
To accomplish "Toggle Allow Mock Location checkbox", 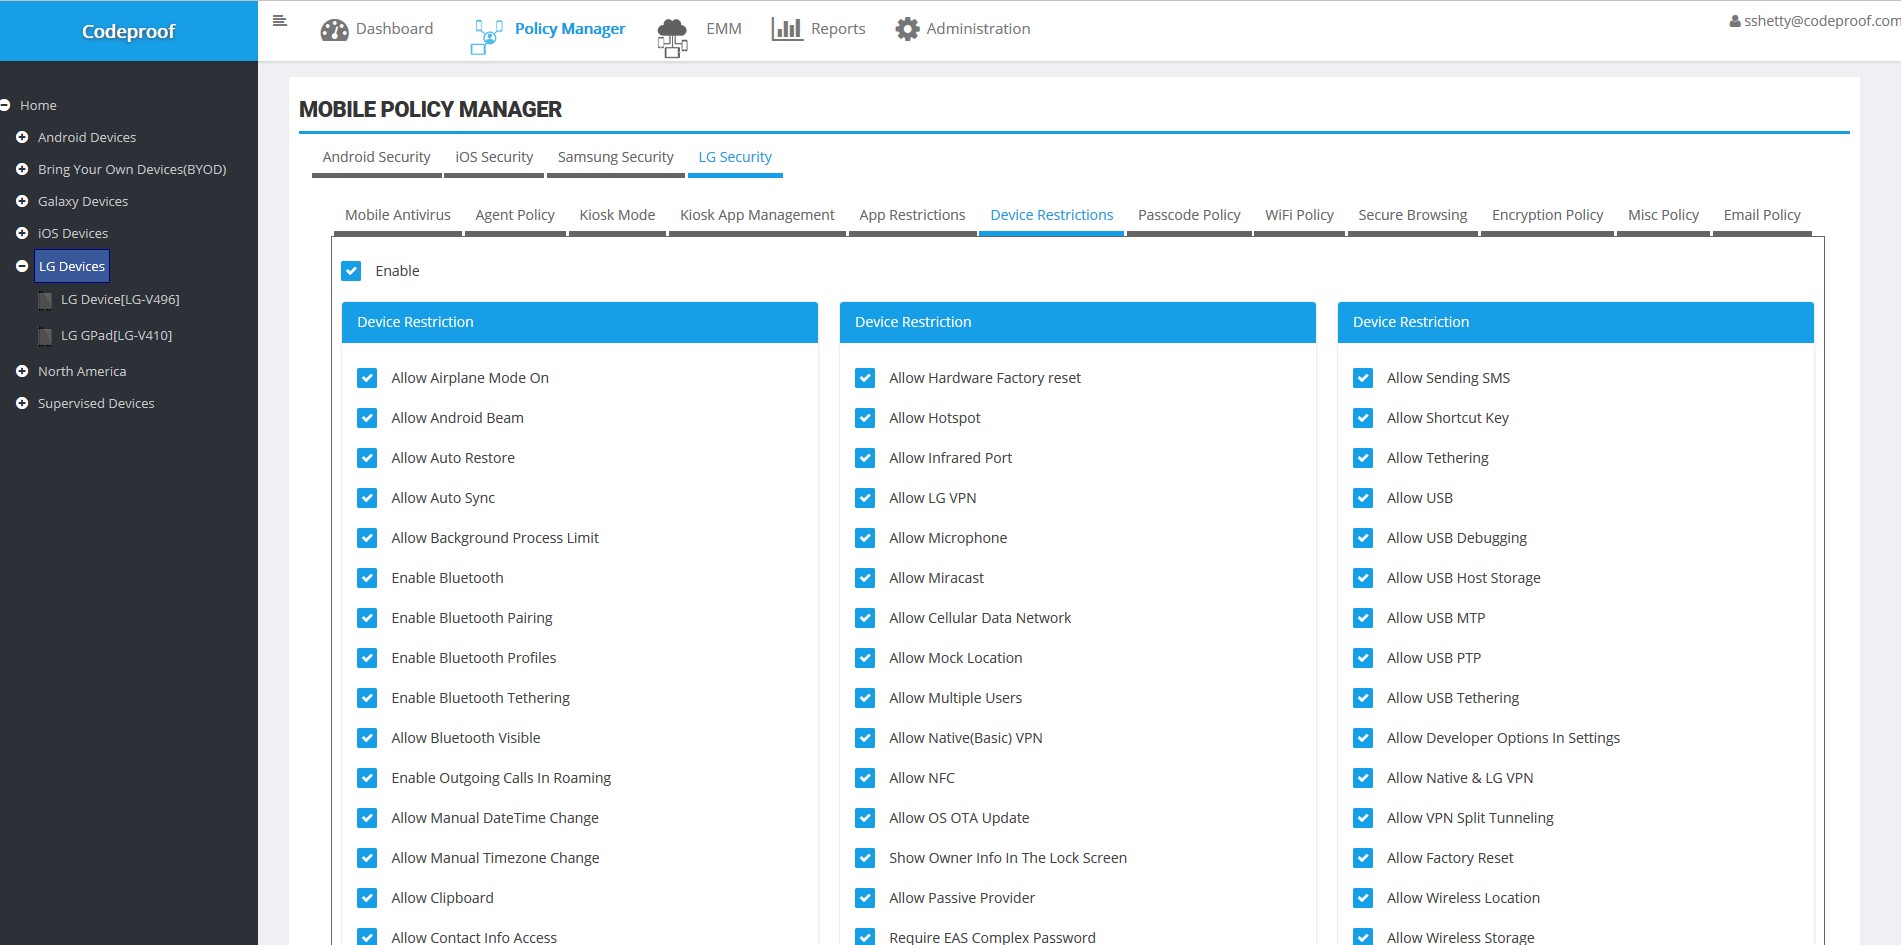I will (x=865, y=658).
